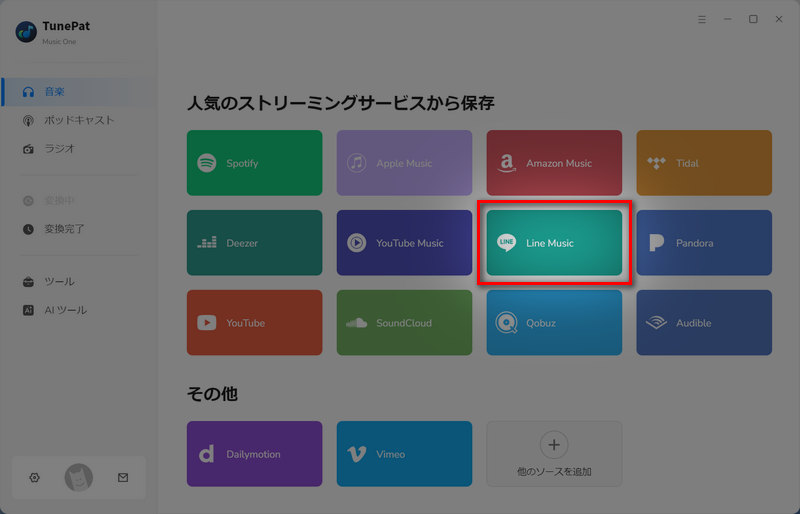Screen dimensions: 800x514
Task: Click the Audible logo icon
Action: pos(656,323)
